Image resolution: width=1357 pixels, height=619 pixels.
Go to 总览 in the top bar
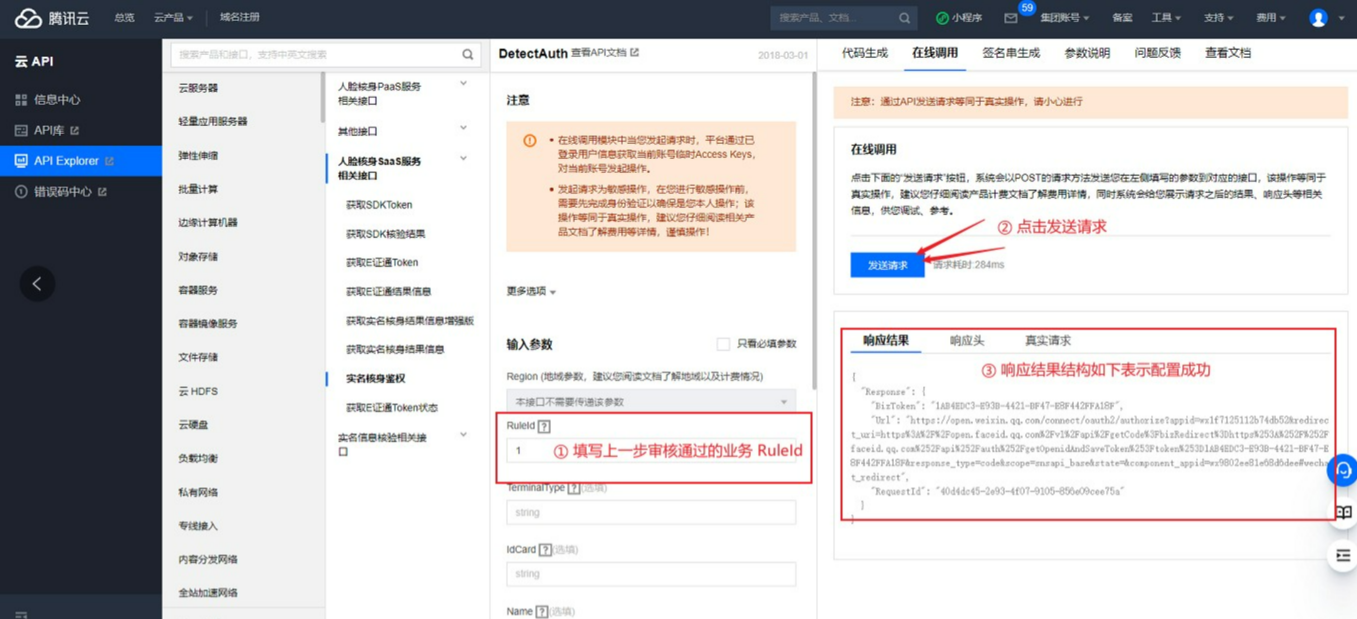(125, 18)
